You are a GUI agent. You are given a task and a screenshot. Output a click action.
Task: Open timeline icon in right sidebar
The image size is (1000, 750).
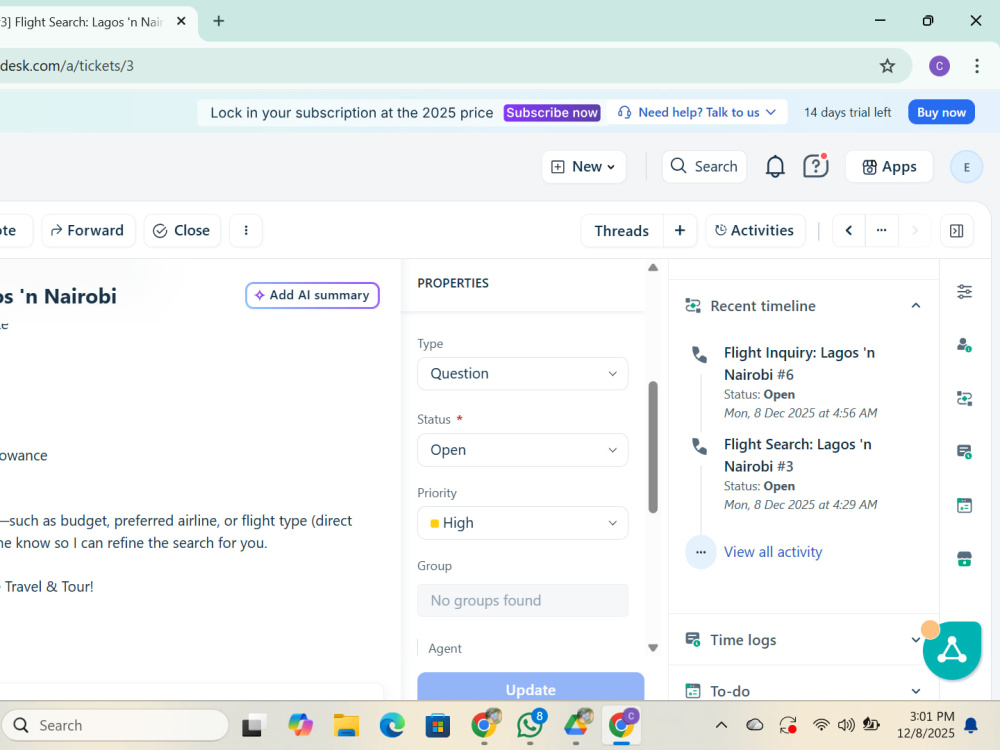(964, 399)
